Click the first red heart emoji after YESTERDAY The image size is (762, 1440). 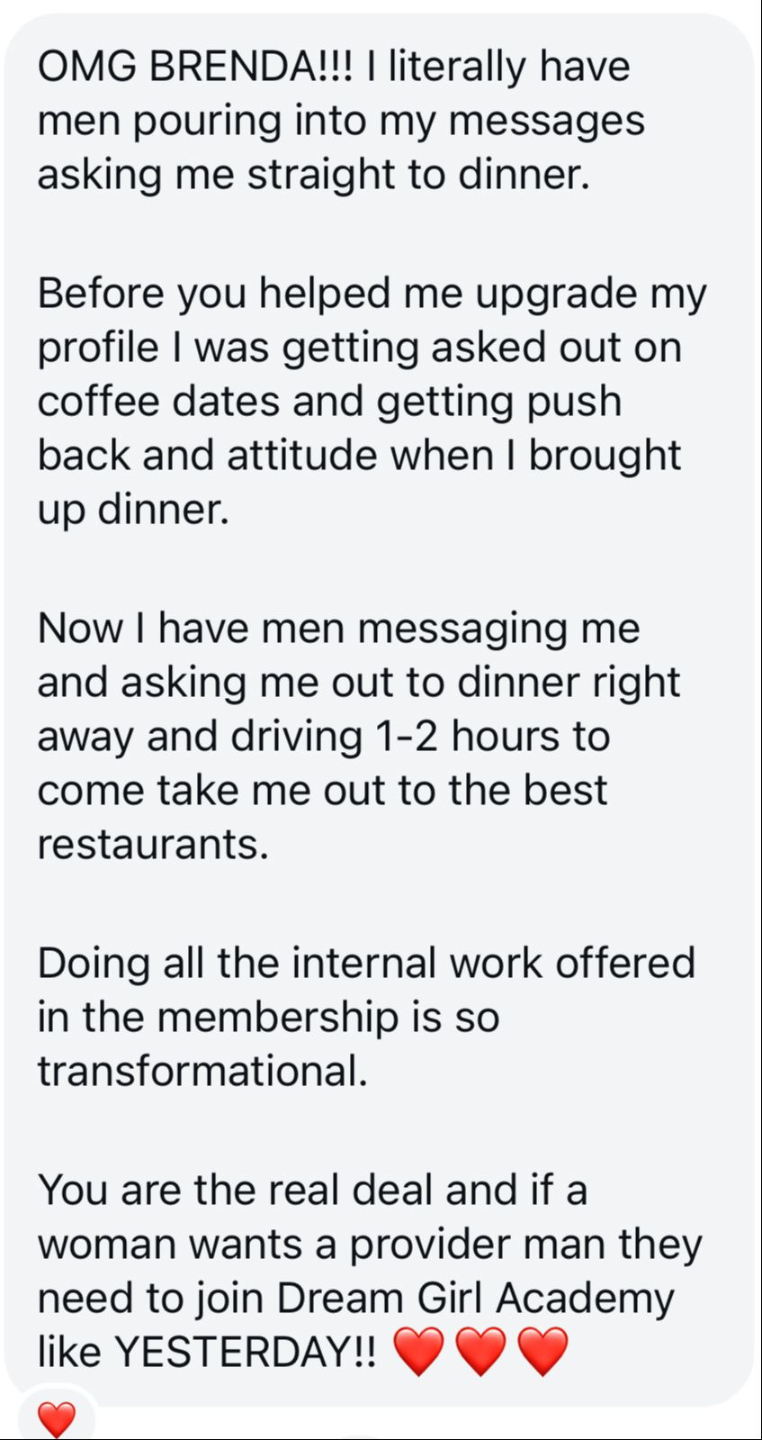(419, 1353)
